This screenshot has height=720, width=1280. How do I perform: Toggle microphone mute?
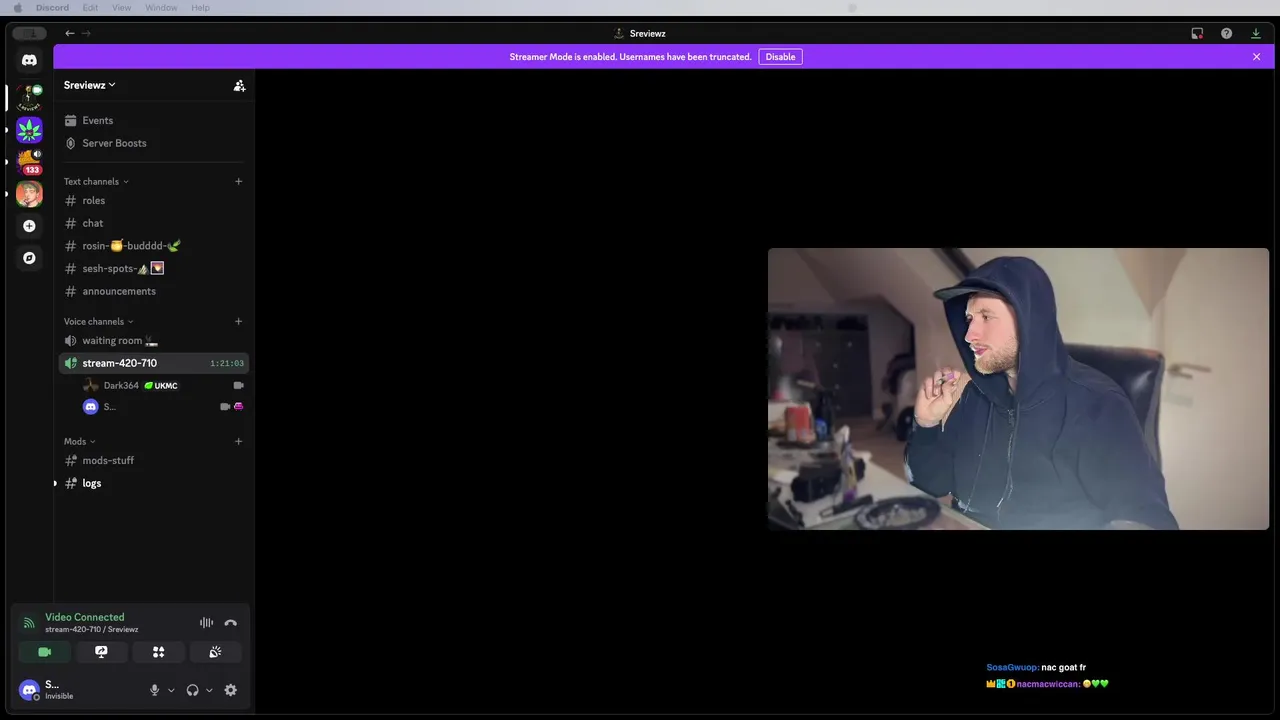[154, 690]
